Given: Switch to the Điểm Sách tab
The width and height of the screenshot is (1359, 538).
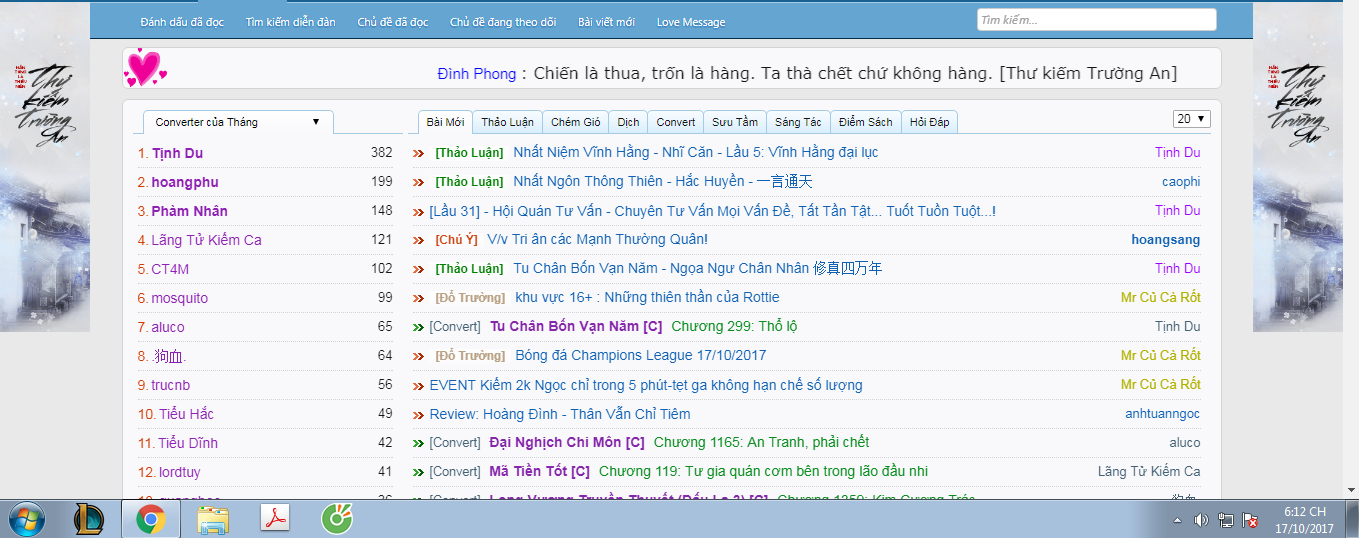Looking at the screenshot, I should click(866, 122).
